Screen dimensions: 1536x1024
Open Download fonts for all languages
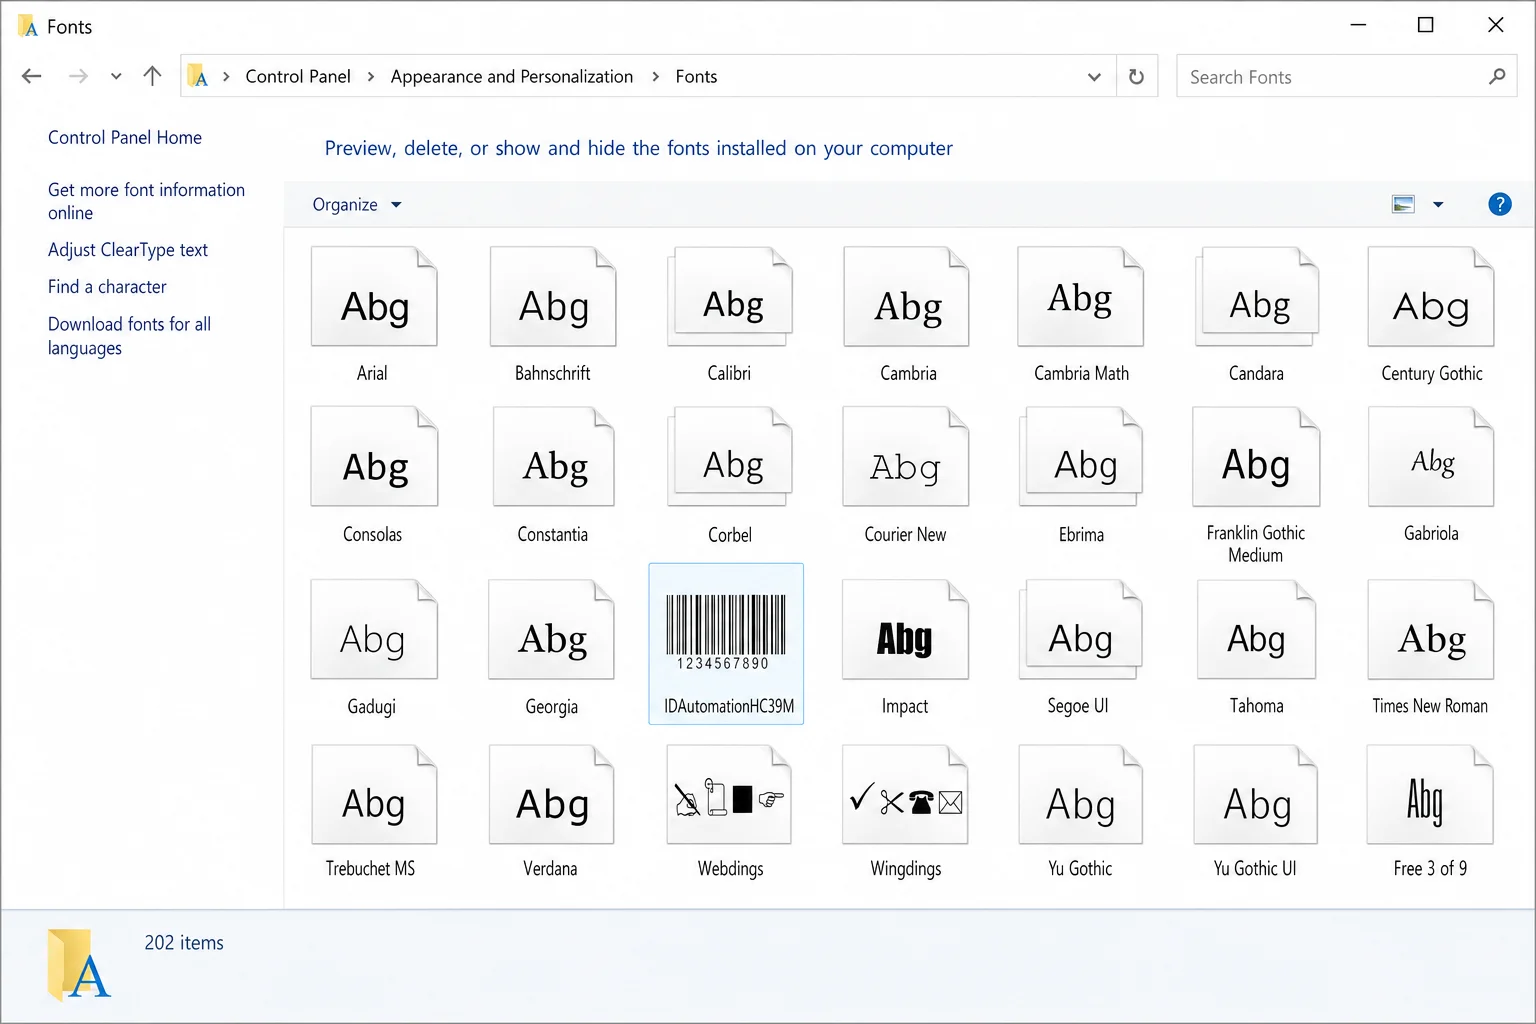[129, 336]
